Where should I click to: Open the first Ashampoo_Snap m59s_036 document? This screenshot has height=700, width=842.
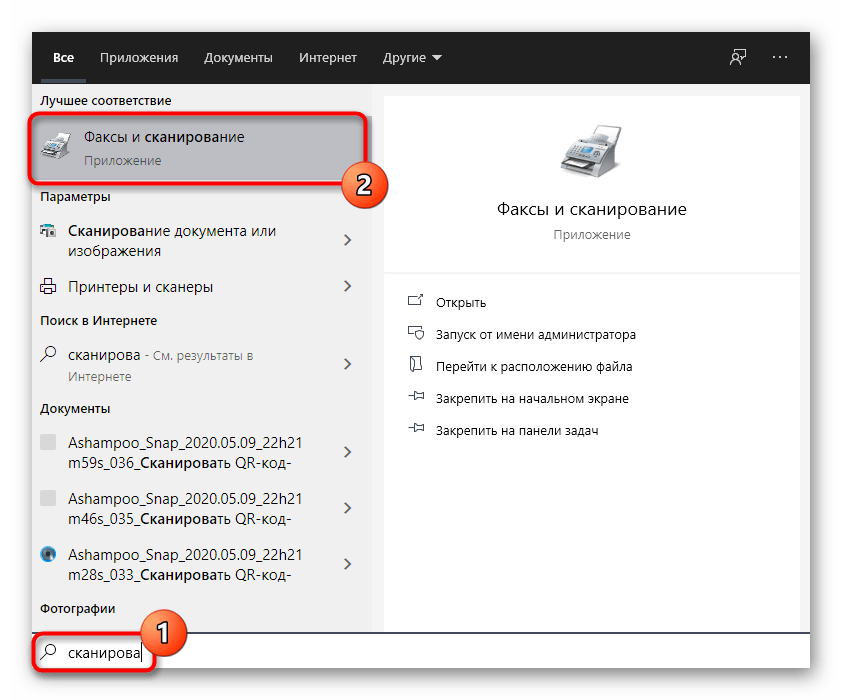click(185, 452)
